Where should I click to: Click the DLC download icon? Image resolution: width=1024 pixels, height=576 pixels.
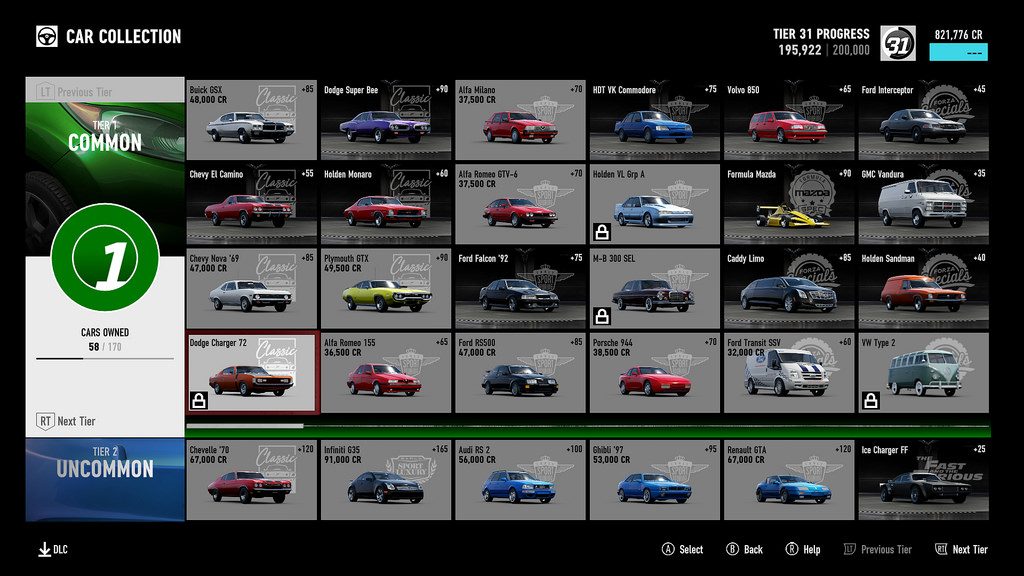tap(44, 549)
